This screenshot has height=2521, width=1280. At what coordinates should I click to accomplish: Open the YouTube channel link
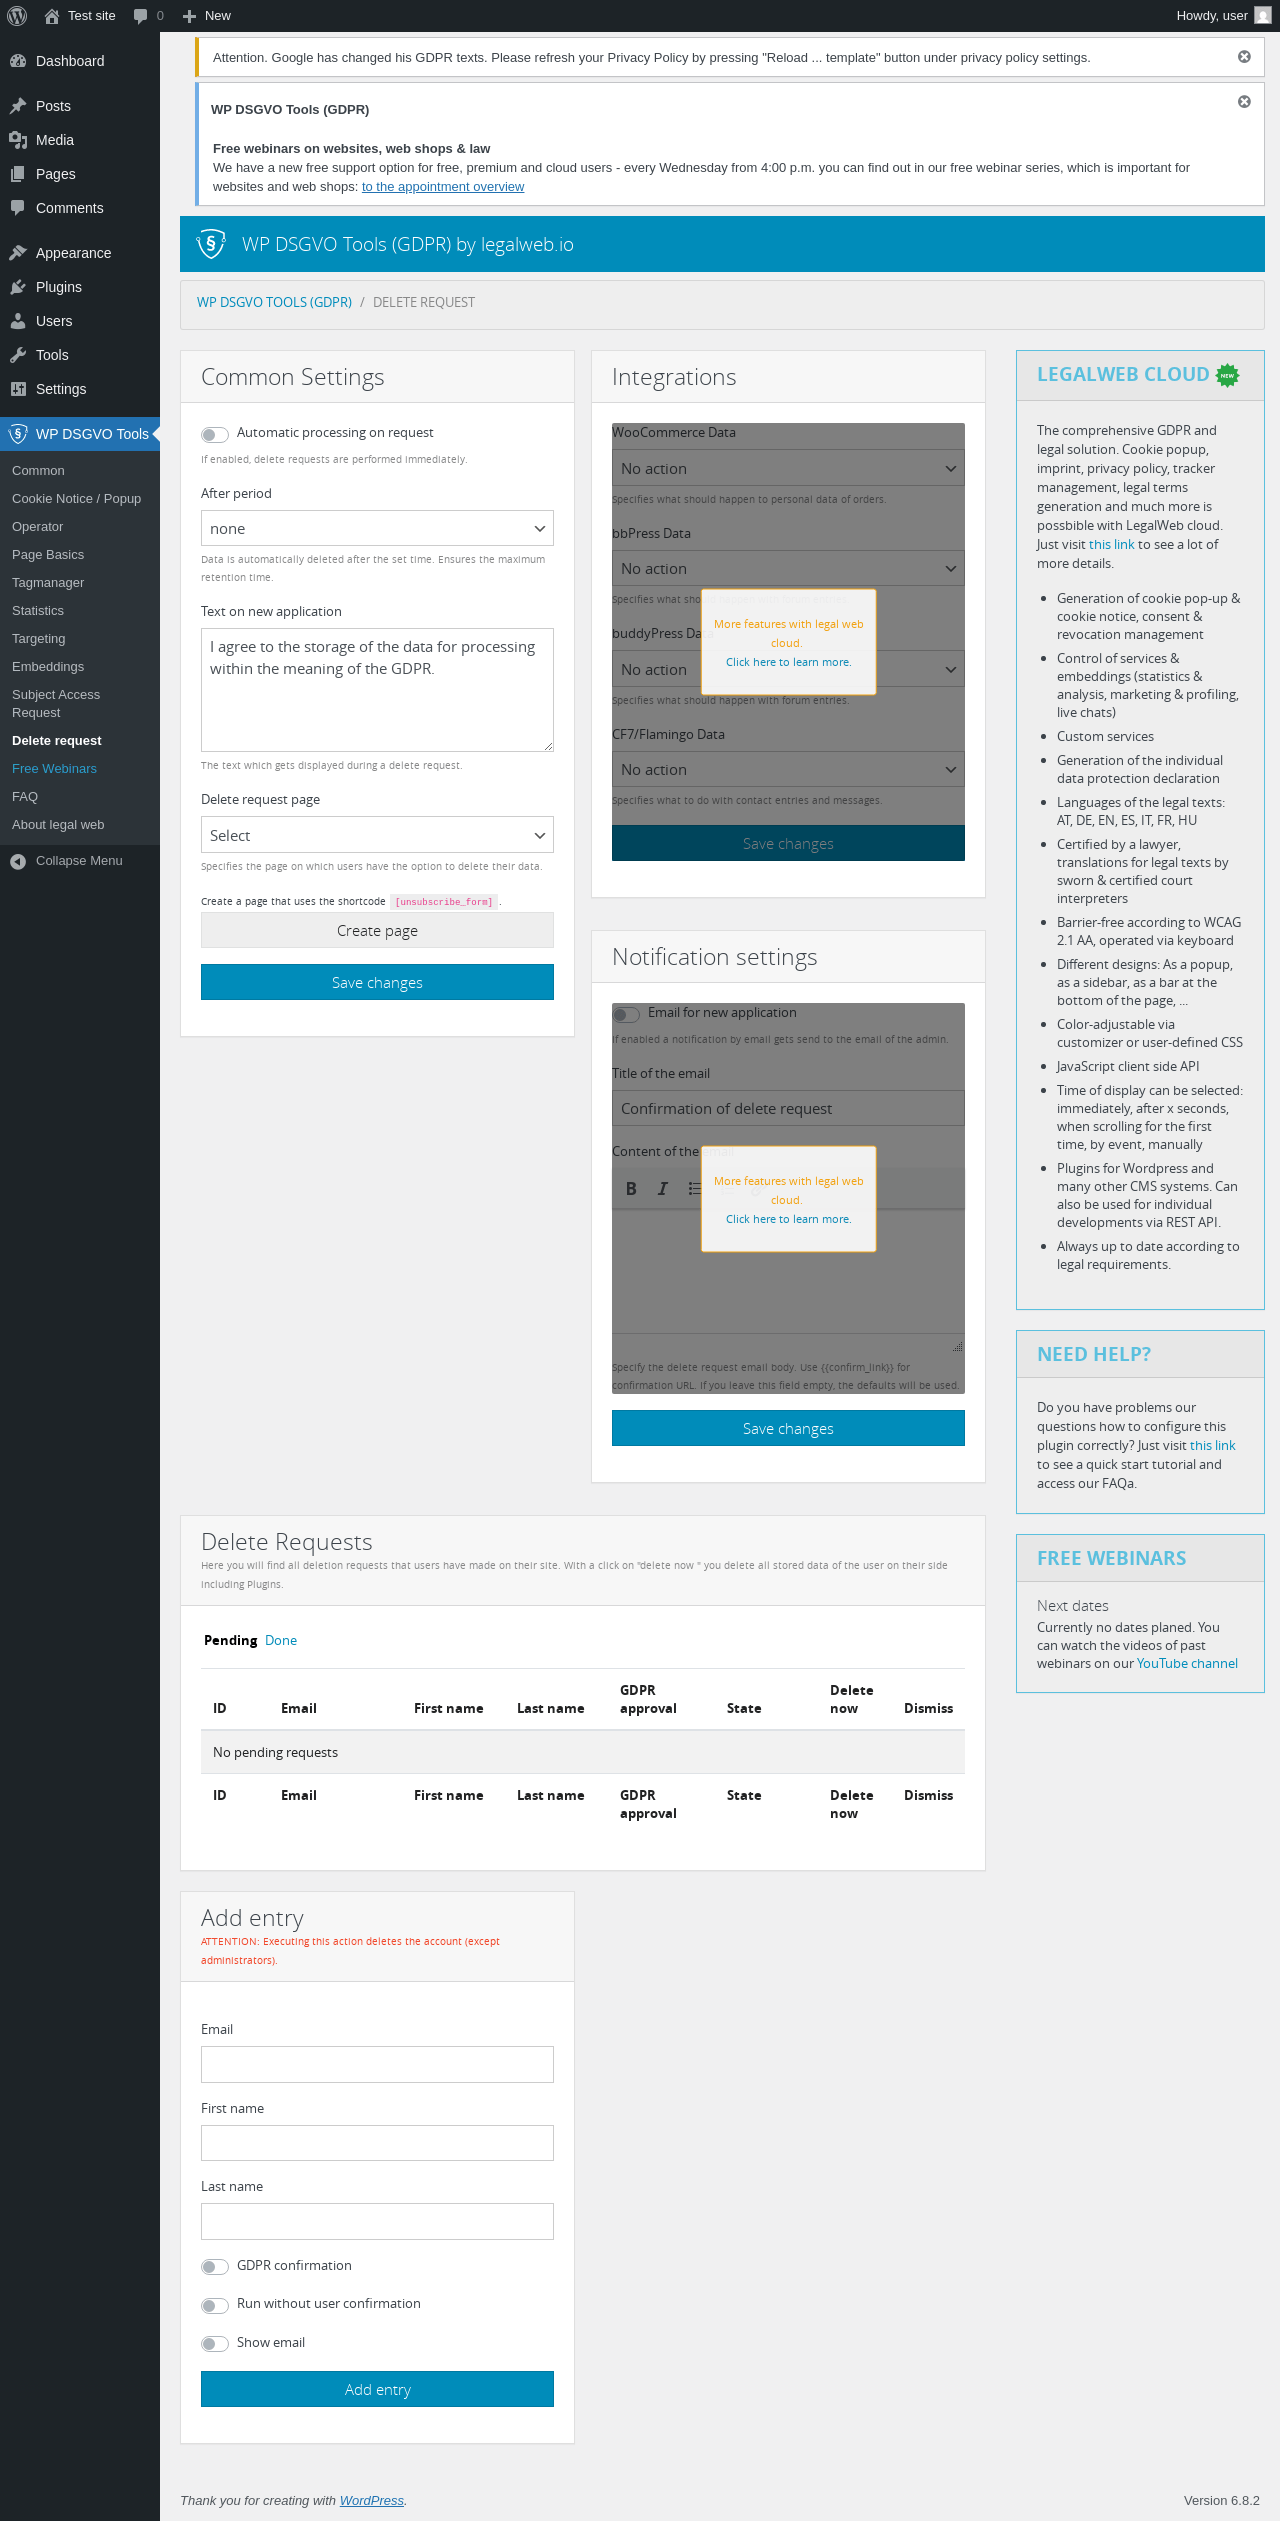(x=1187, y=1663)
